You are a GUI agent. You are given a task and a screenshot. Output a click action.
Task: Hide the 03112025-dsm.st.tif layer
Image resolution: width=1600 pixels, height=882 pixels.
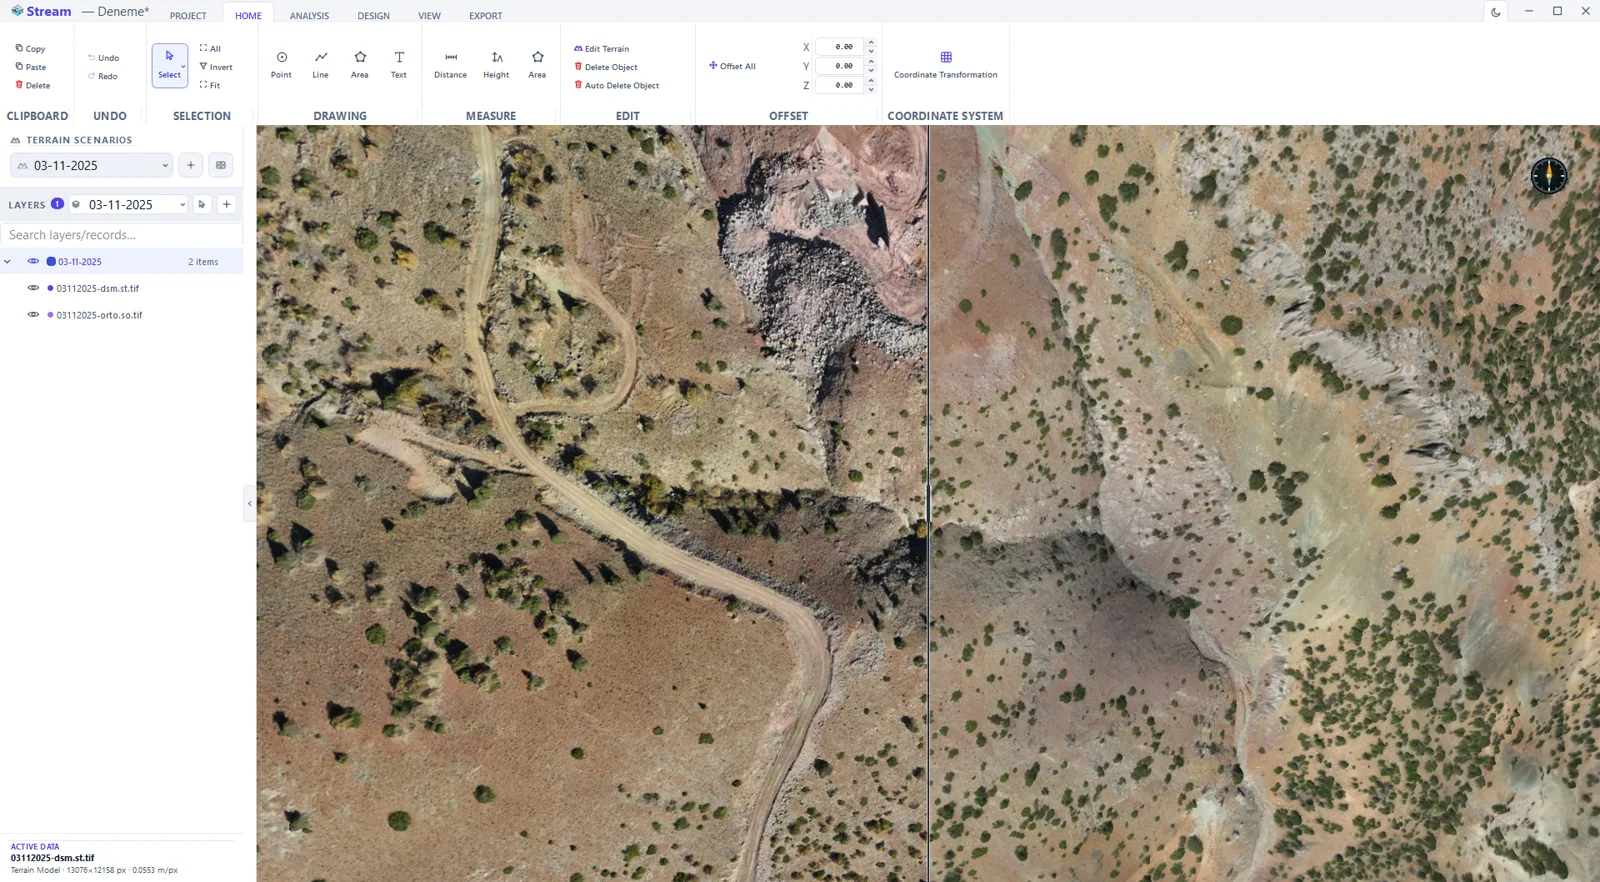pos(33,288)
